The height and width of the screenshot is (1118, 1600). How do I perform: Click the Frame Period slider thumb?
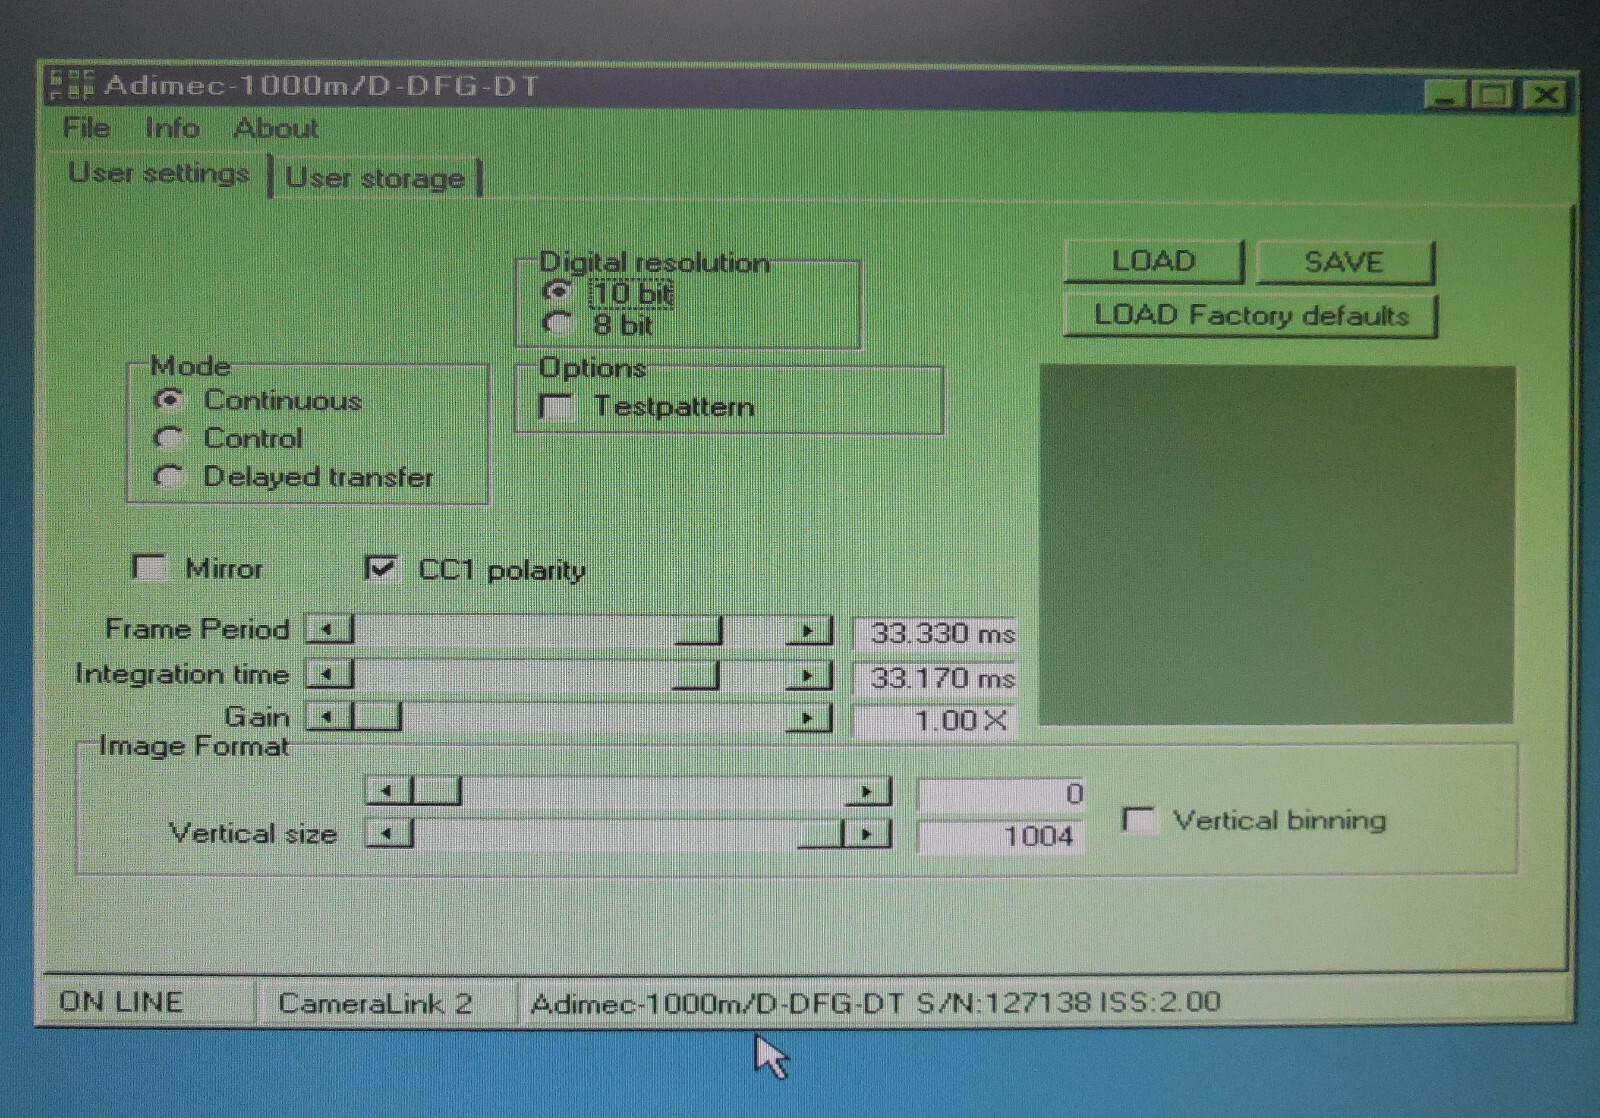point(698,631)
